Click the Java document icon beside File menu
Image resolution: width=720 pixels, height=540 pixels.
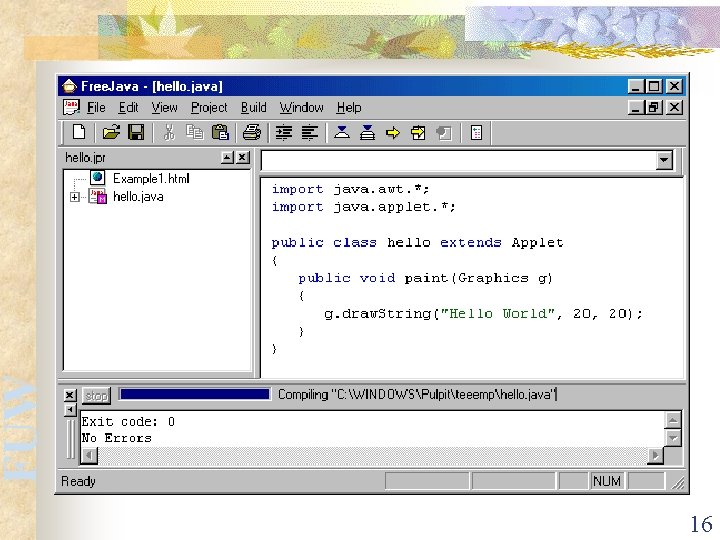coord(71,107)
